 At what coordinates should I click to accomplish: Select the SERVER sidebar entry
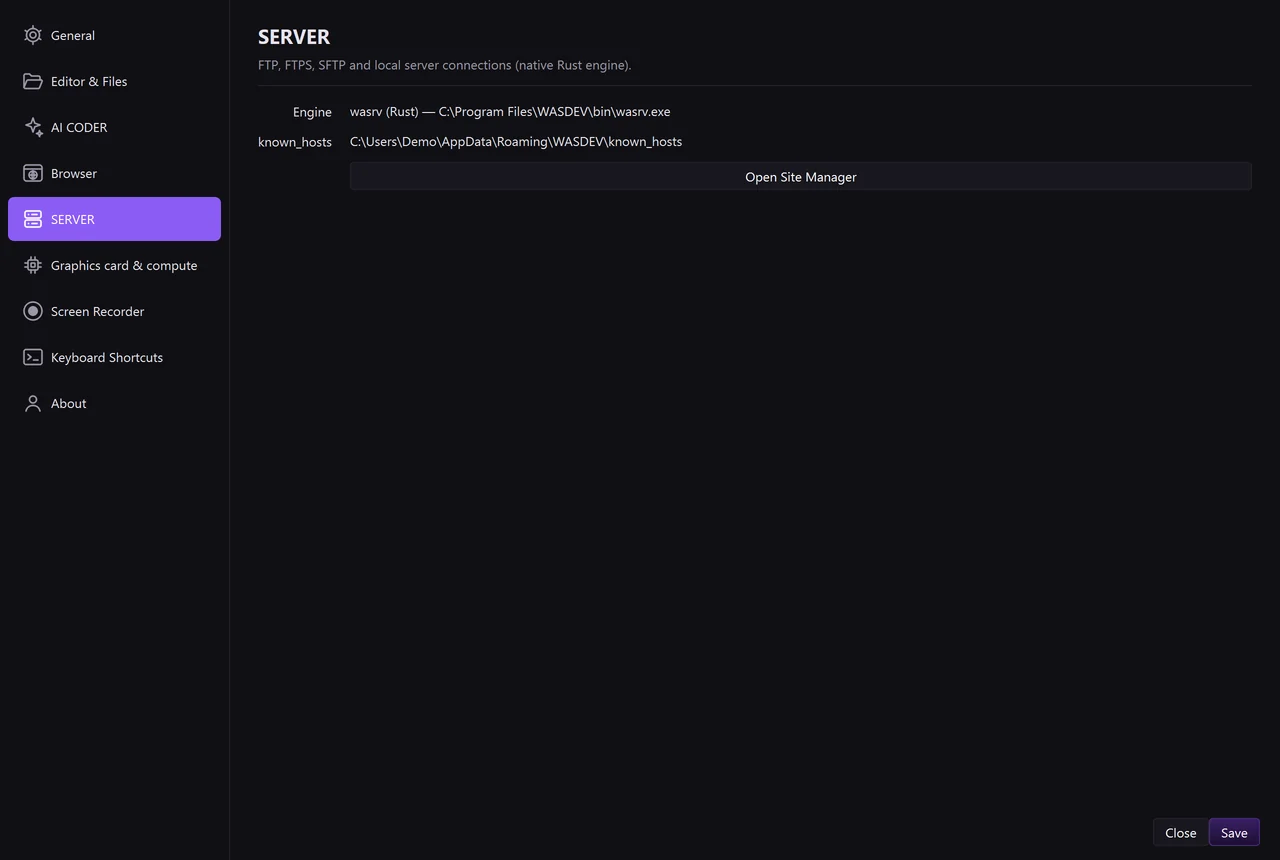coord(114,219)
